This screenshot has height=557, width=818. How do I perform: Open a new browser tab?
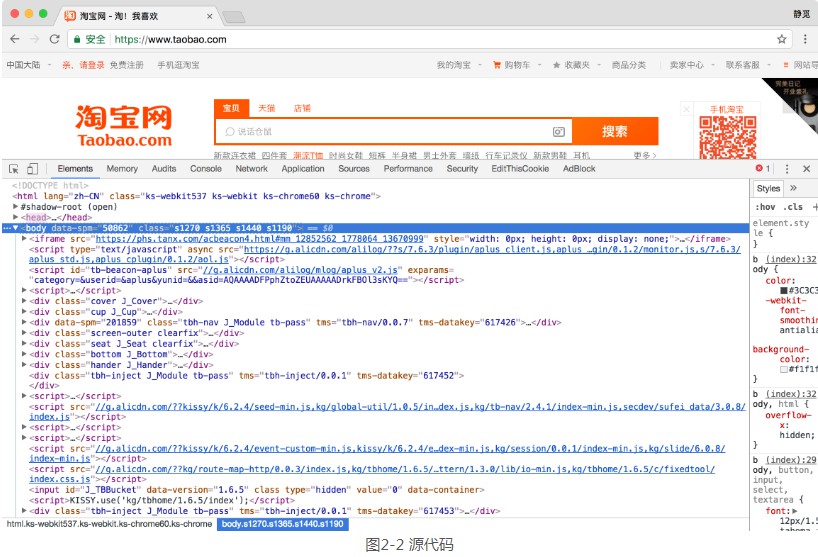click(x=234, y=17)
